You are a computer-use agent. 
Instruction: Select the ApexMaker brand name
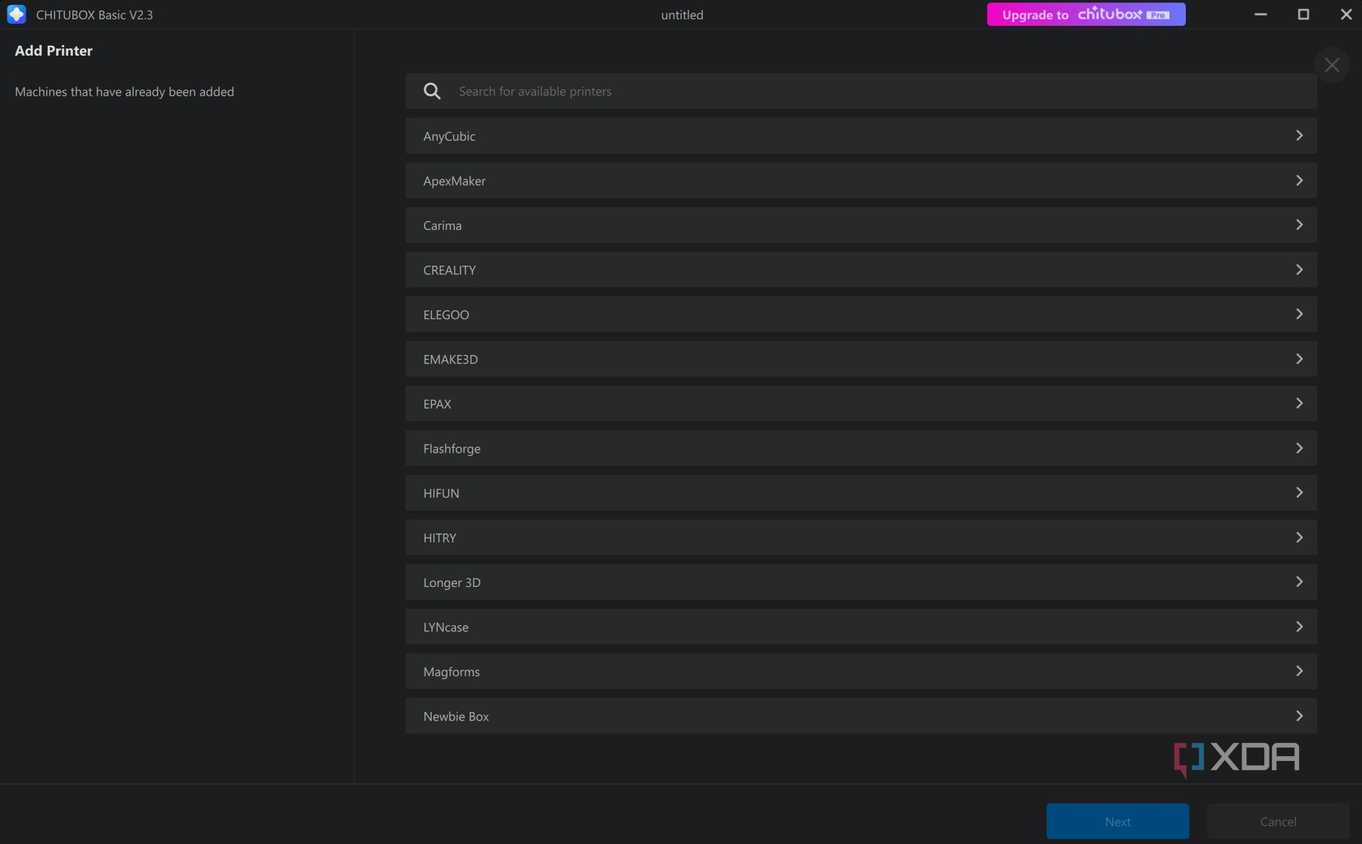tap(454, 181)
